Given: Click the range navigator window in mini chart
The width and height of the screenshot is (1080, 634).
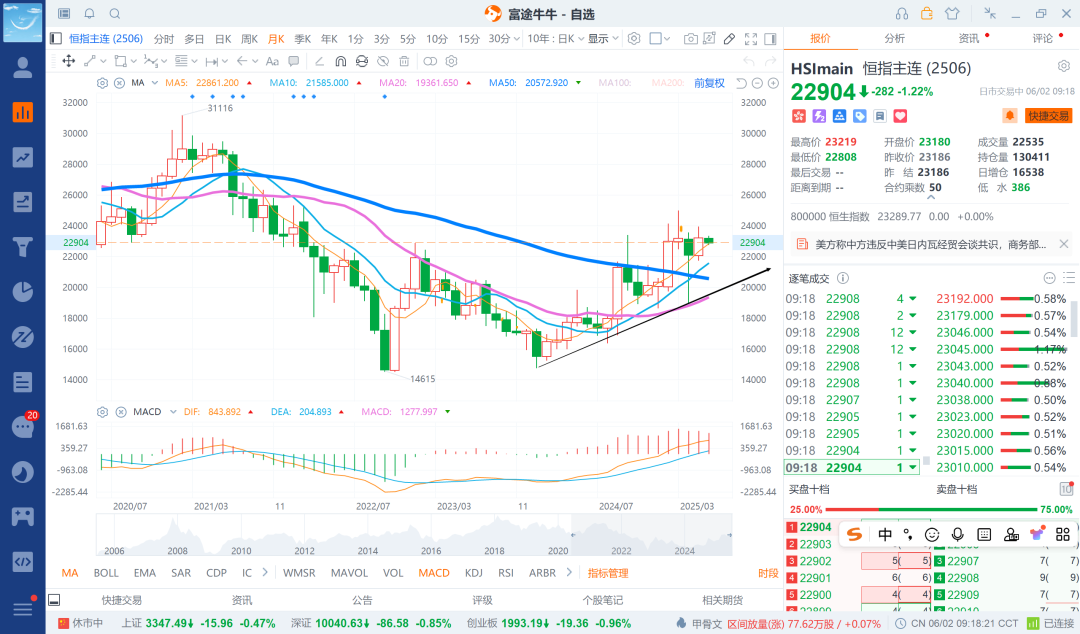Looking at the screenshot, I should coord(651,535).
